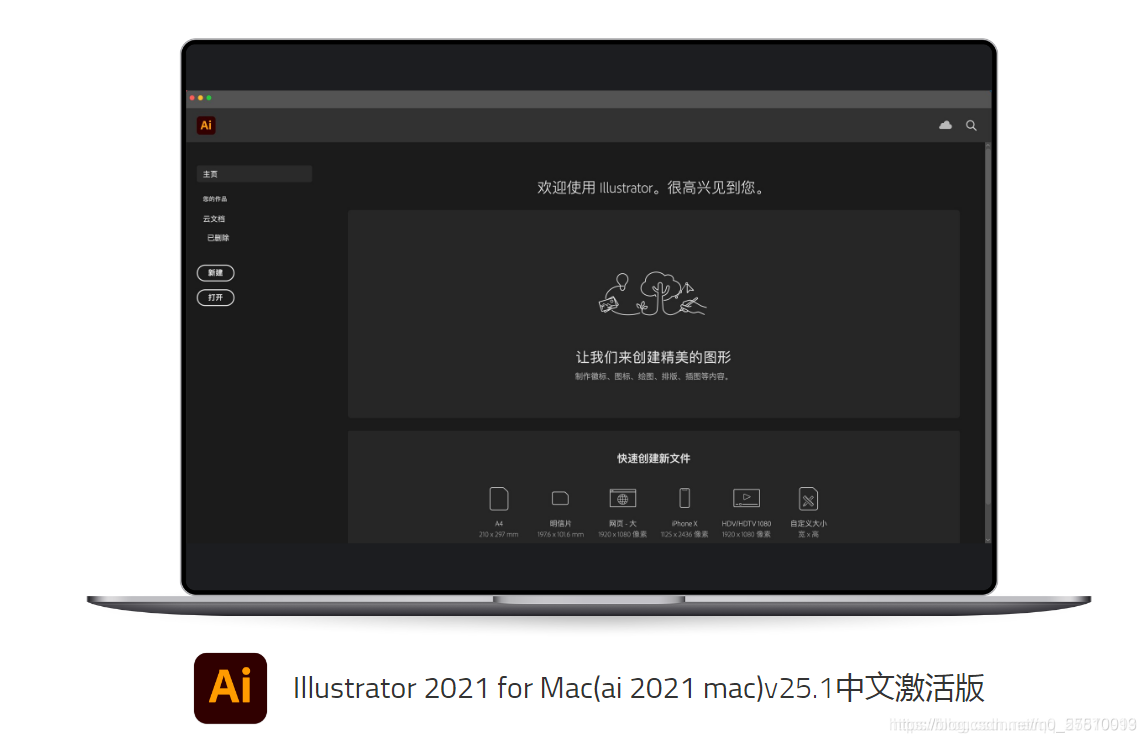
Task: Choose the 明信片 postcard preset
Action: pos(561,512)
